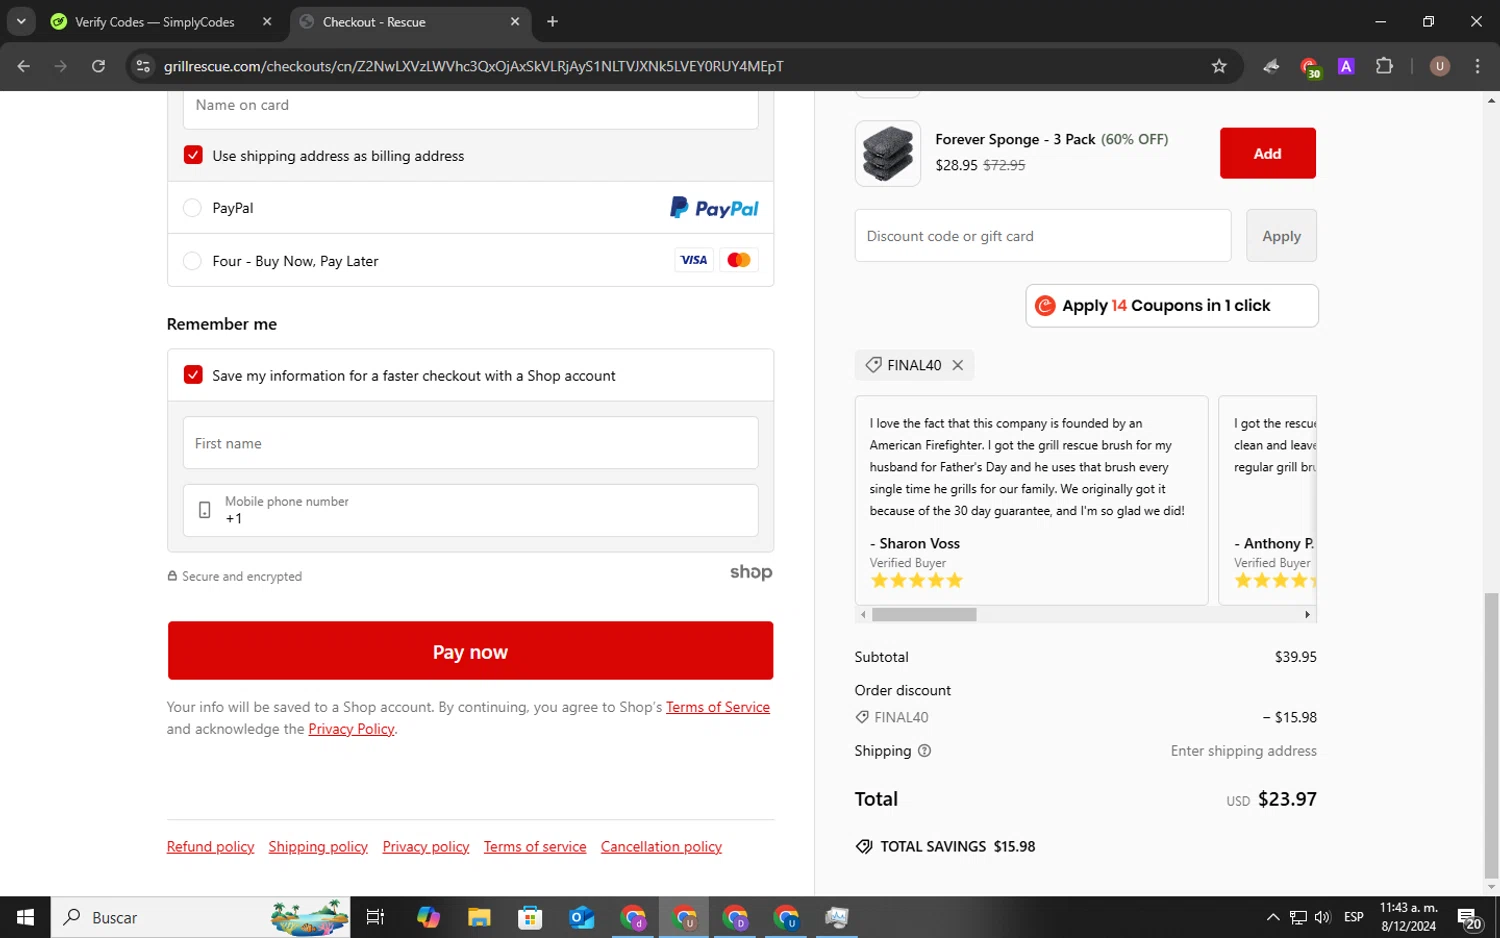The width and height of the screenshot is (1500, 938).
Task: Click the ESP language indicator
Action: [x=1354, y=917]
